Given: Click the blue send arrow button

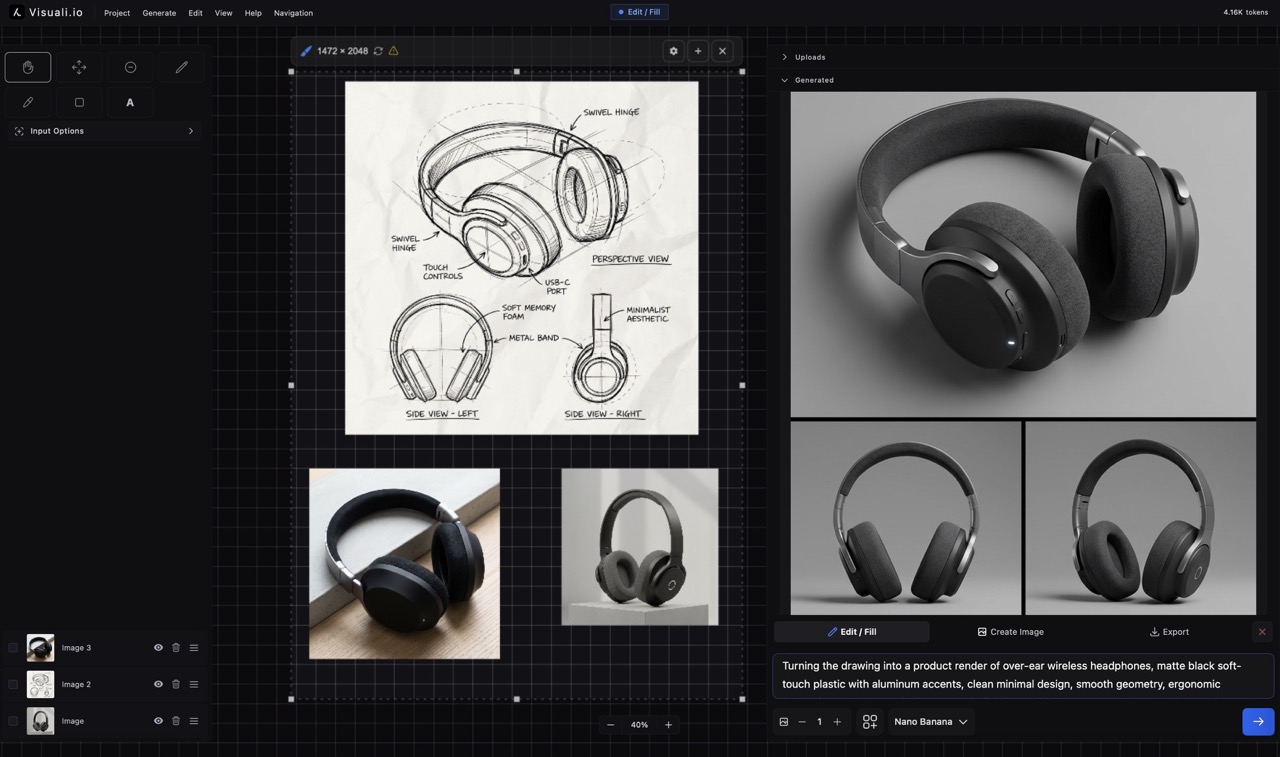Looking at the screenshot, I should [x=1258, y=721].
